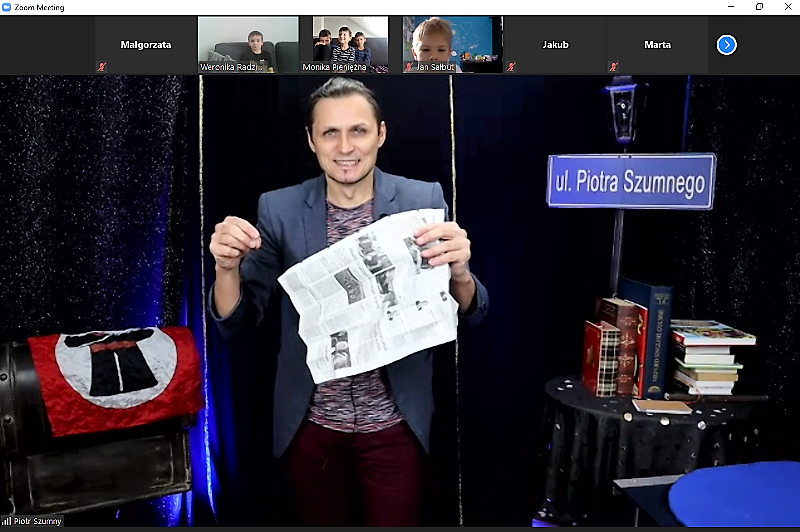Close the Zoom Meeting window
Viewport: 800px width, 532px height.
tap(788, 7)
